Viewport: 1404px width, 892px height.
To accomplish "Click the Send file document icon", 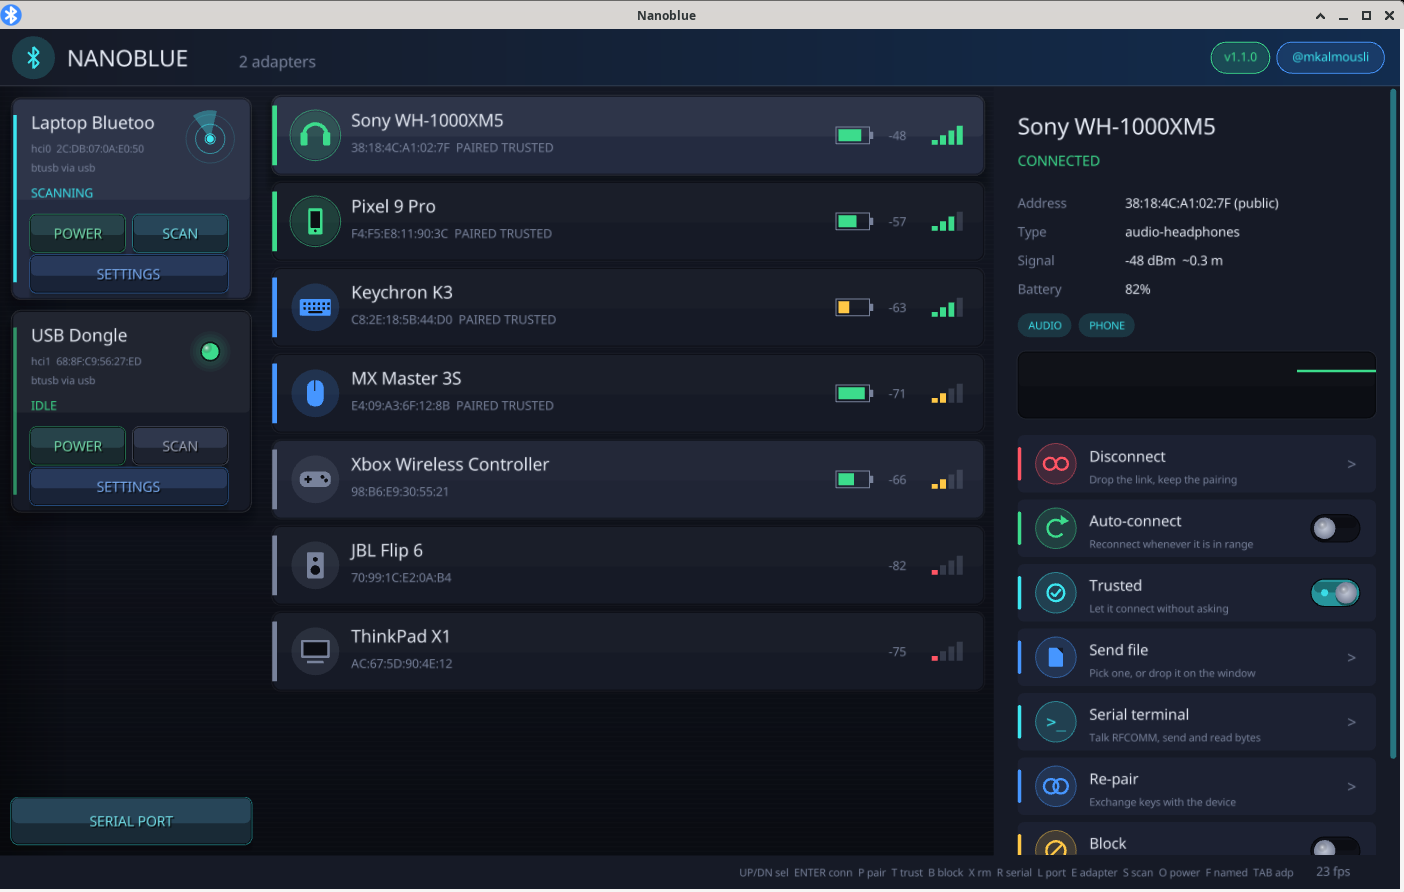I will click(1055, 657).
